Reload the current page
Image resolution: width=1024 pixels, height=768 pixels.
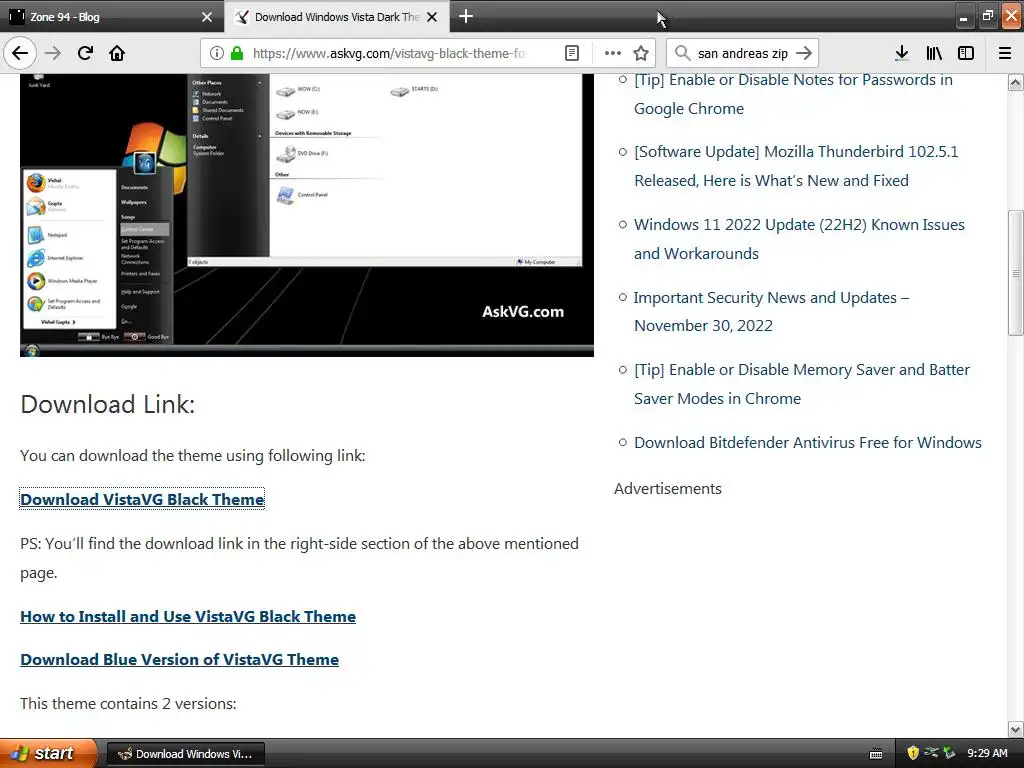point(85,53)
